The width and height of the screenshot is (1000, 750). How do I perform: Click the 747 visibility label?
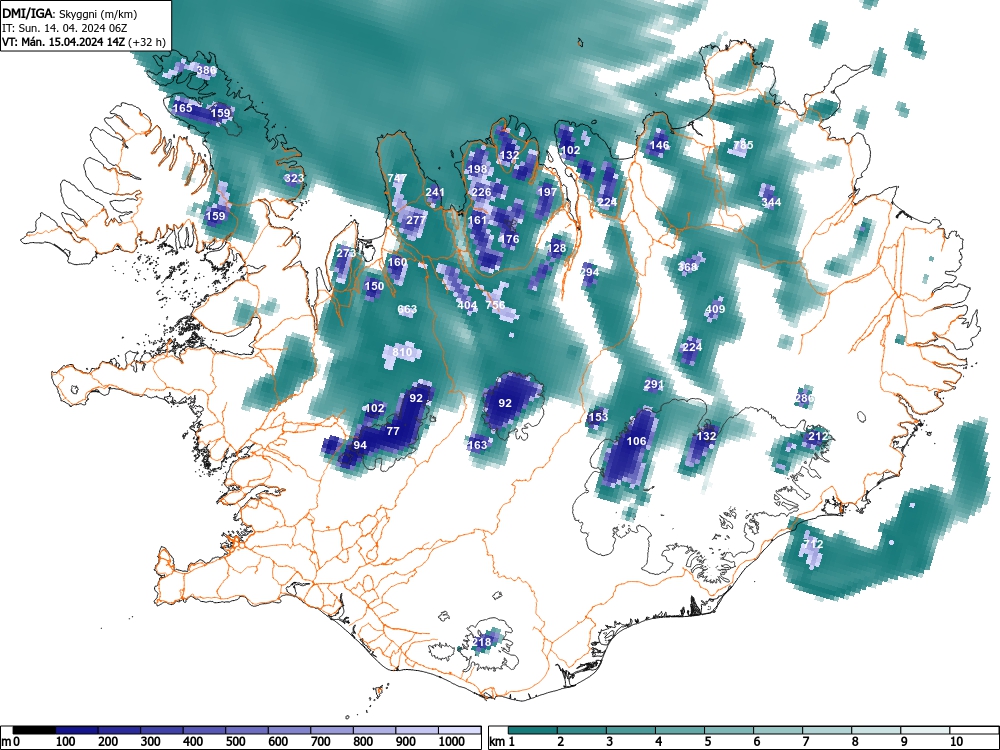397,178
